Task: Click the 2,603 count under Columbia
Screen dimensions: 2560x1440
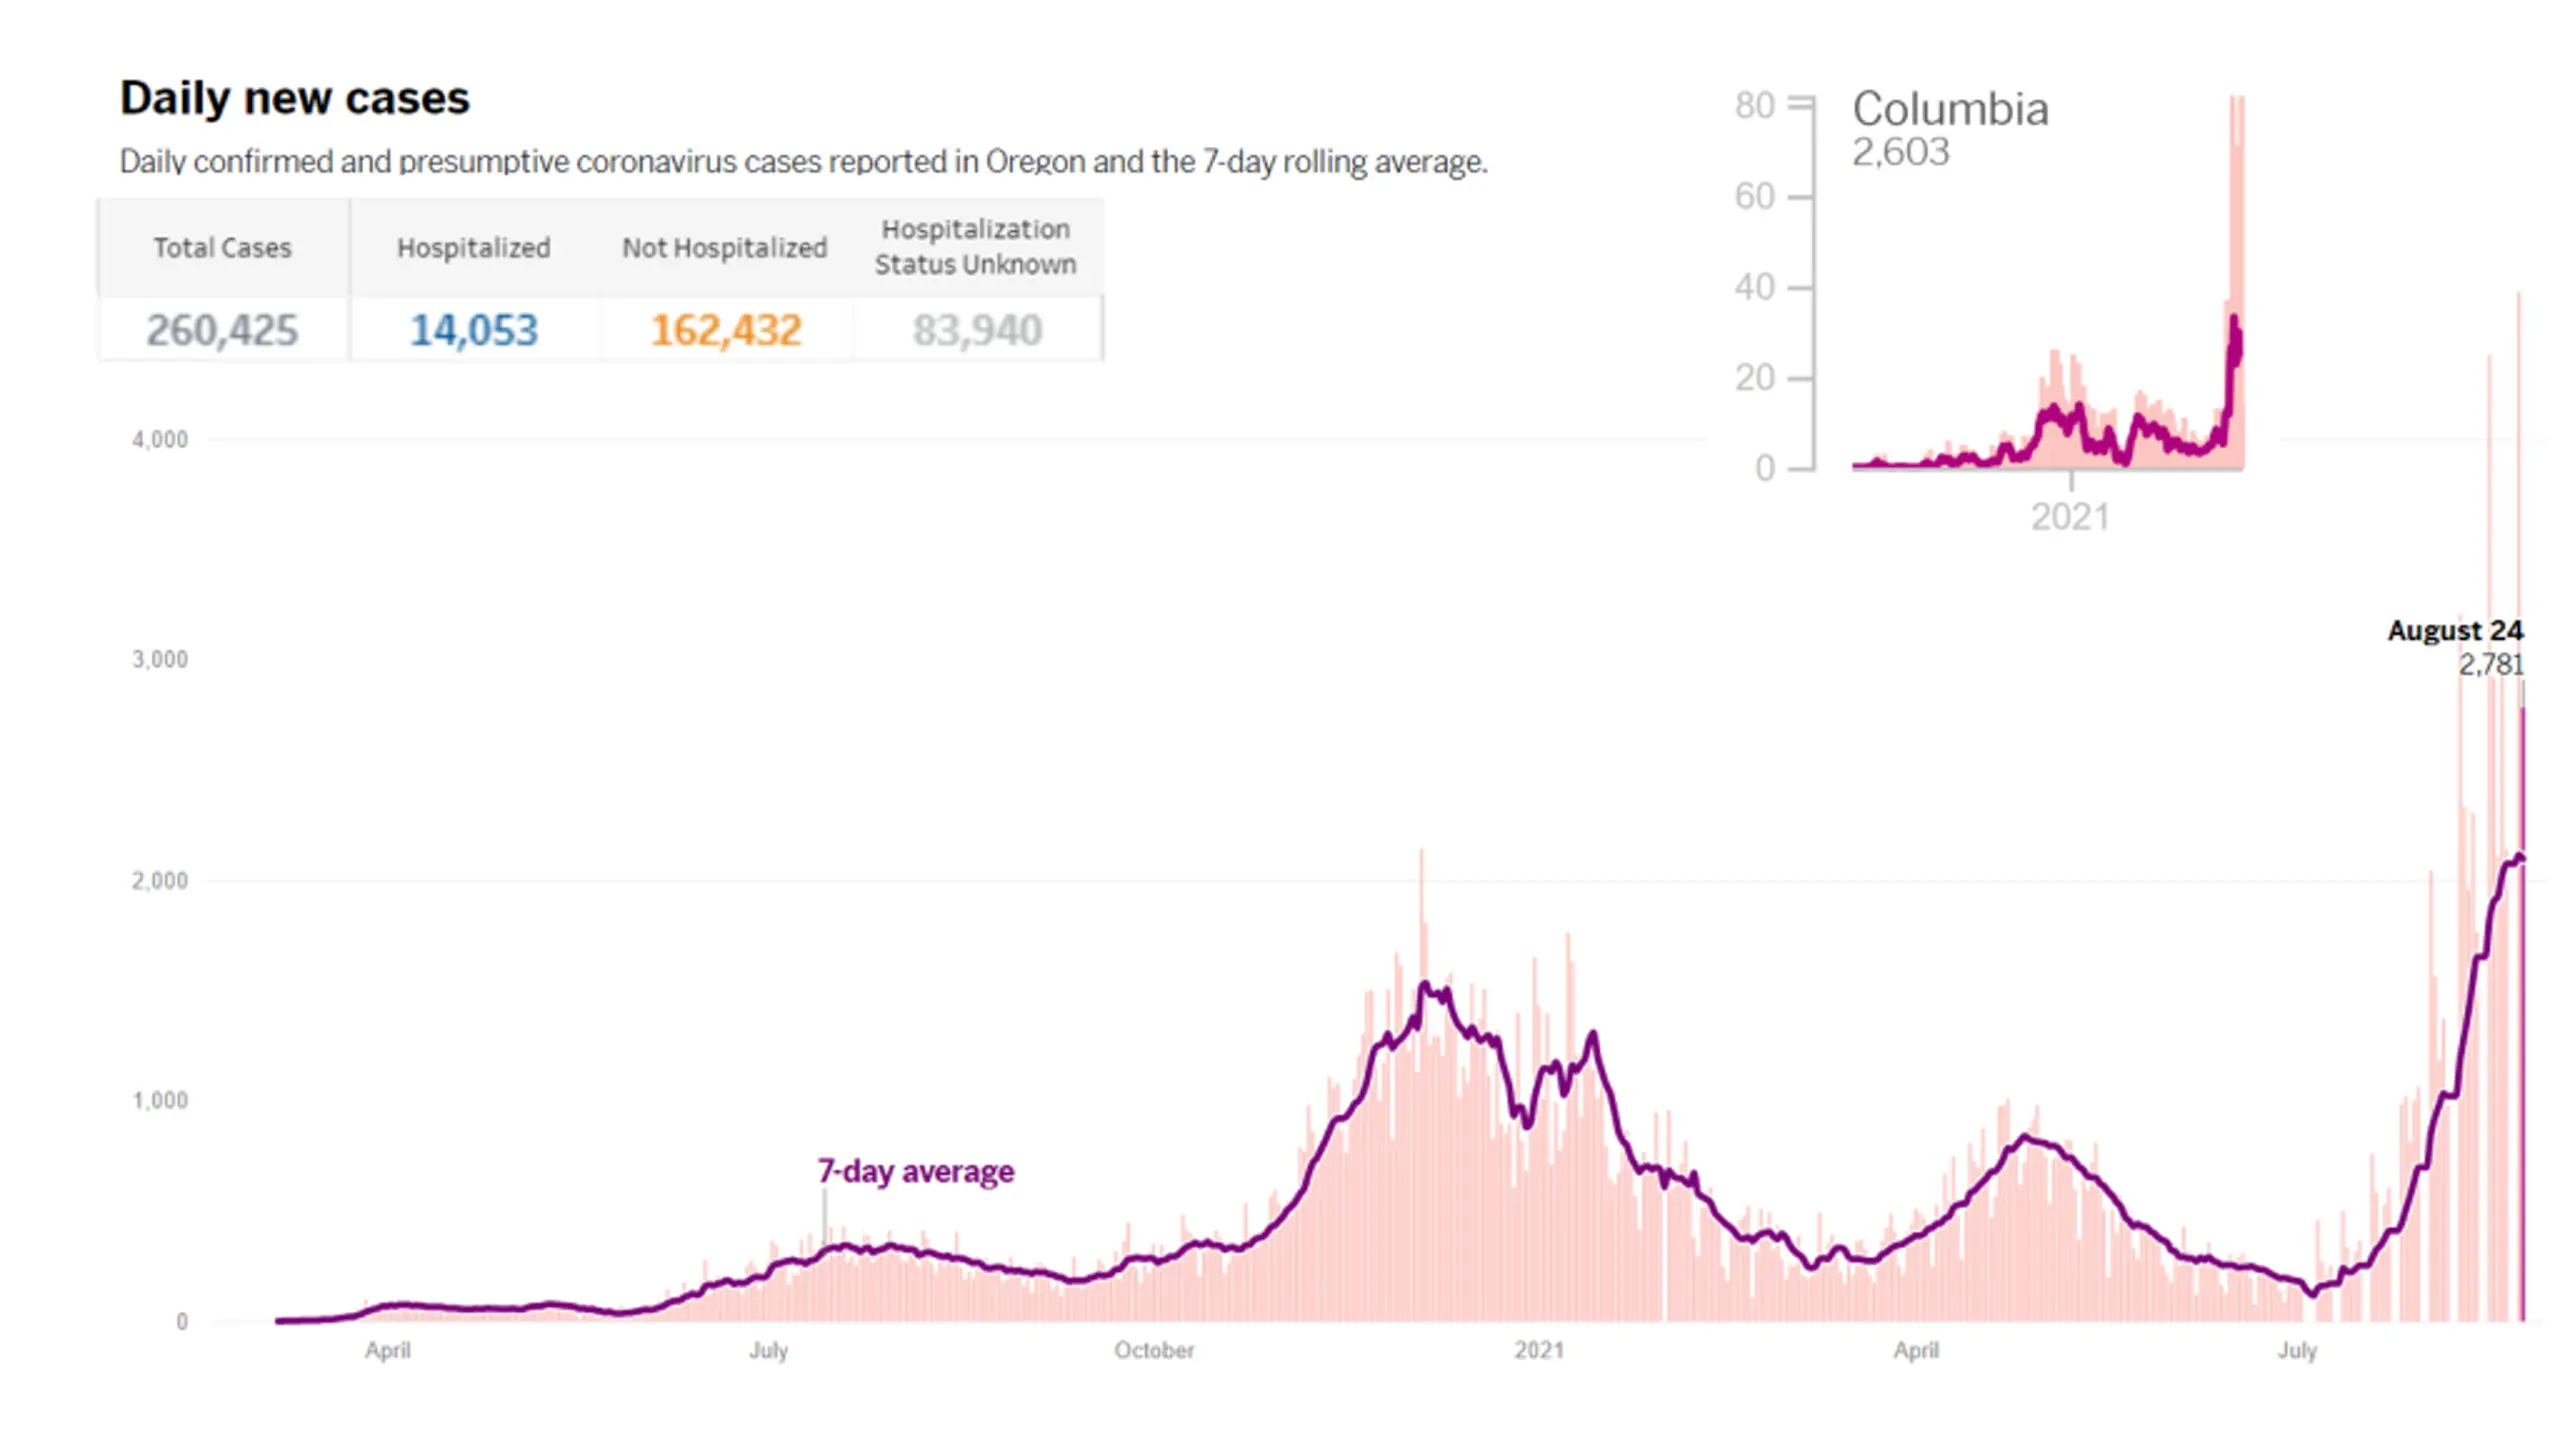Action: [1900, 152]
